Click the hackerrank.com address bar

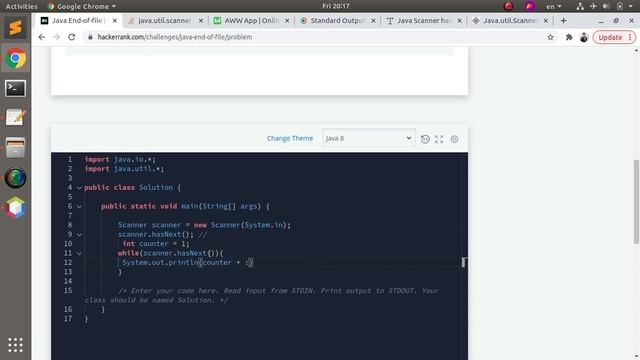tap(314, 37)
